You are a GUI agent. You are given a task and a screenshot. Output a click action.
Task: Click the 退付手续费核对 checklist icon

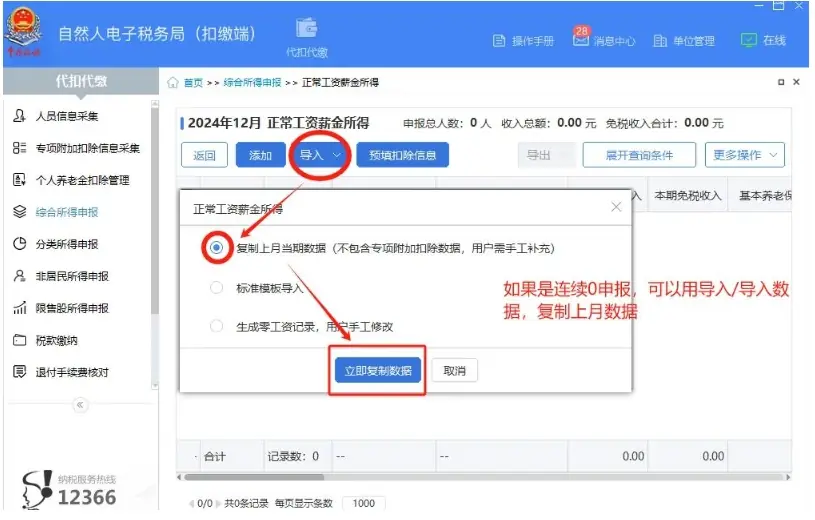pos(19,372)
